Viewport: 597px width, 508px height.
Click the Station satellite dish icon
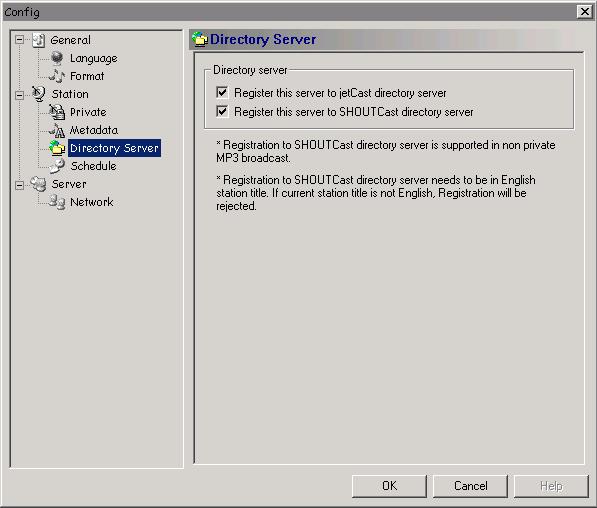click(38, 94)
